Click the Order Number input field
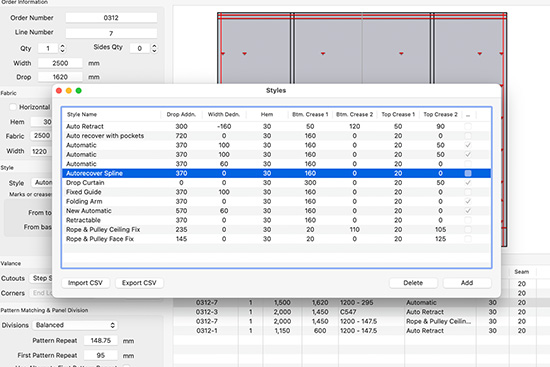Image resolution: width=550 pixels, height=367 pixels. (111, 18)
